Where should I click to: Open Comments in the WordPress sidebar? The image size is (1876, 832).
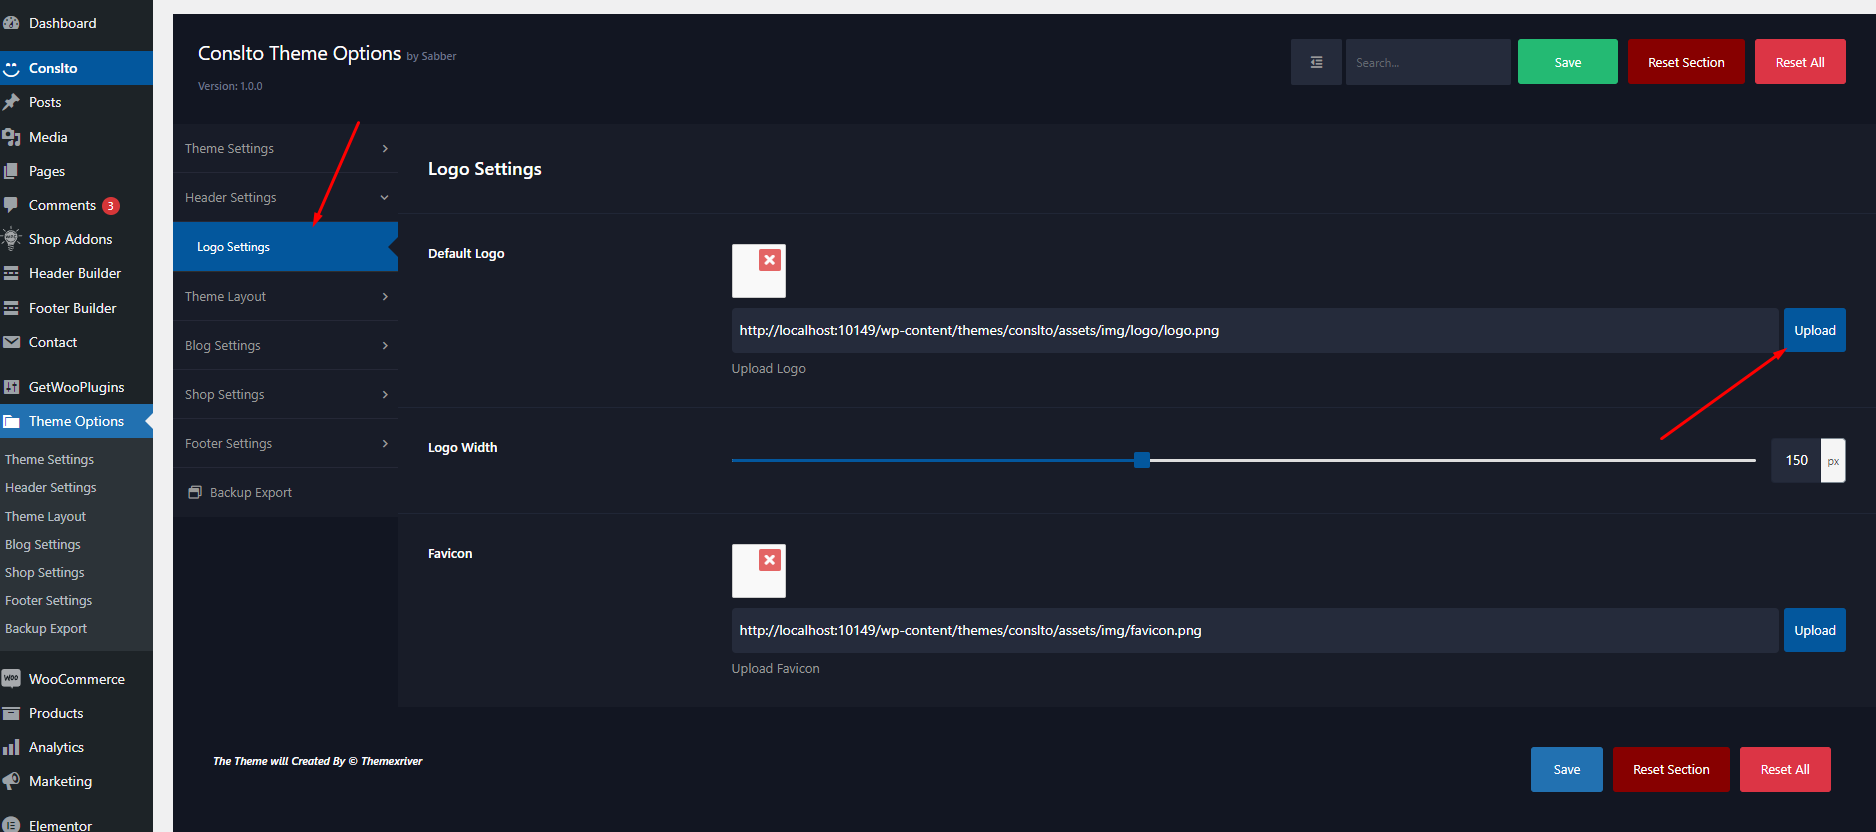[62, 205]
